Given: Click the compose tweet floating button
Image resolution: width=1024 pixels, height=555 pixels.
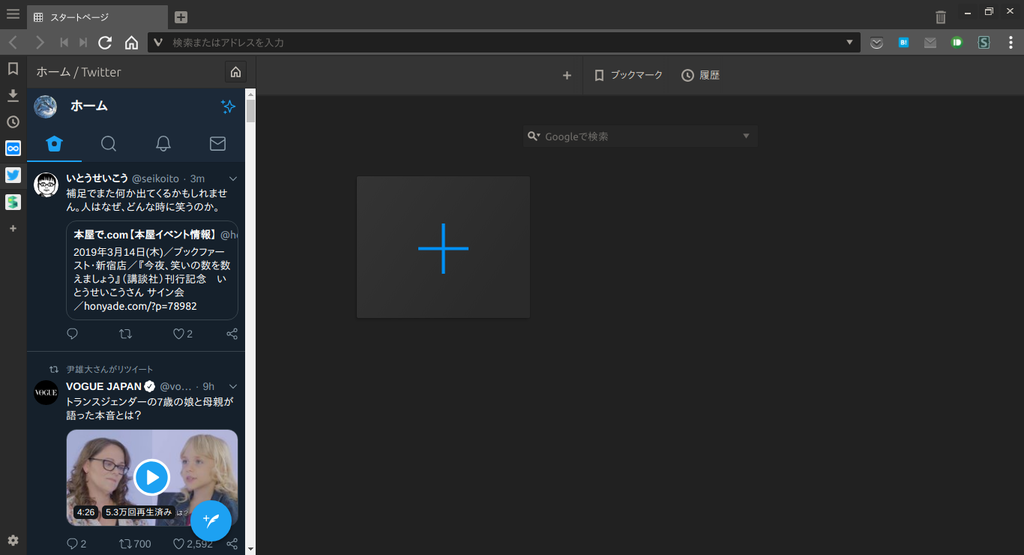Looking at the screenshot, I should (211, 520).
